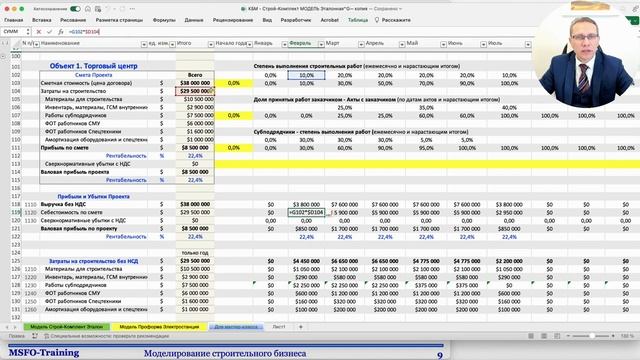Click the Undo arrow icon
Viewport: 640px width, 360px height.
coord(109,9)
